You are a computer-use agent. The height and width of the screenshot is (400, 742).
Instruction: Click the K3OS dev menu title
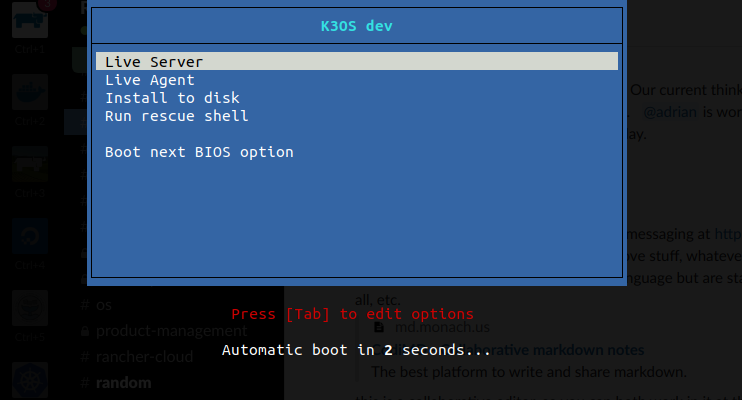click(357, 26)
